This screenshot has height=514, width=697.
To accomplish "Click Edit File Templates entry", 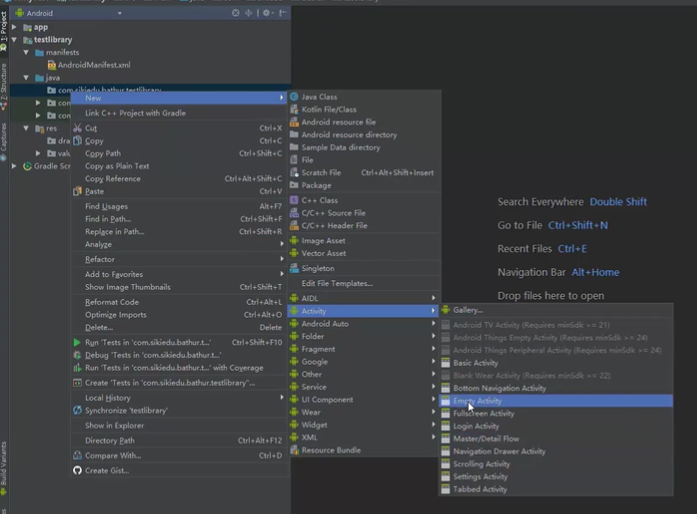I will (x=364, y=283).
